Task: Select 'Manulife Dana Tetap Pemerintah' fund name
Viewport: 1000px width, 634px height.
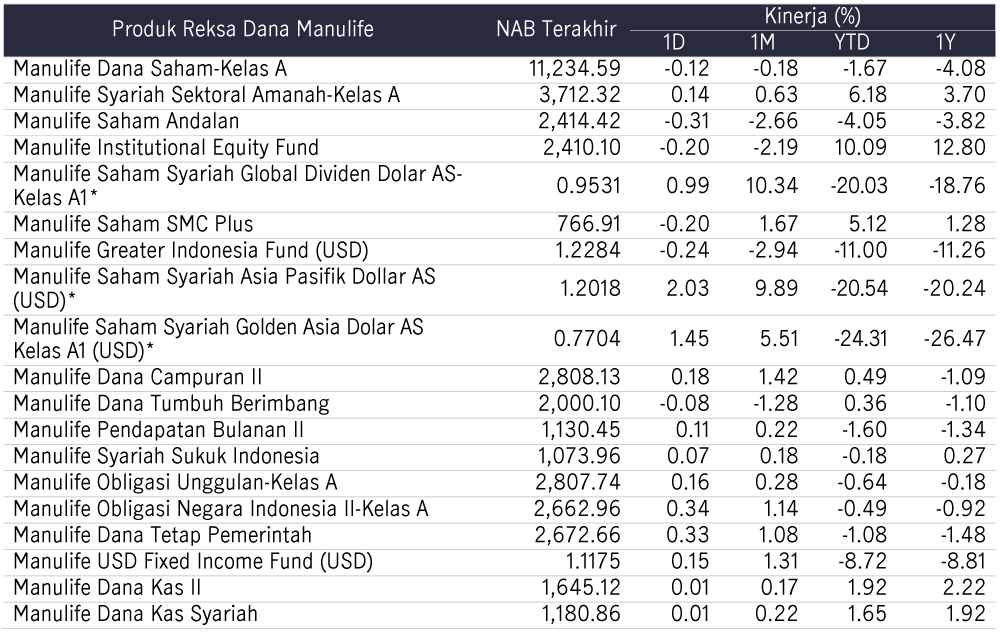Action: (x=163, y=535)
